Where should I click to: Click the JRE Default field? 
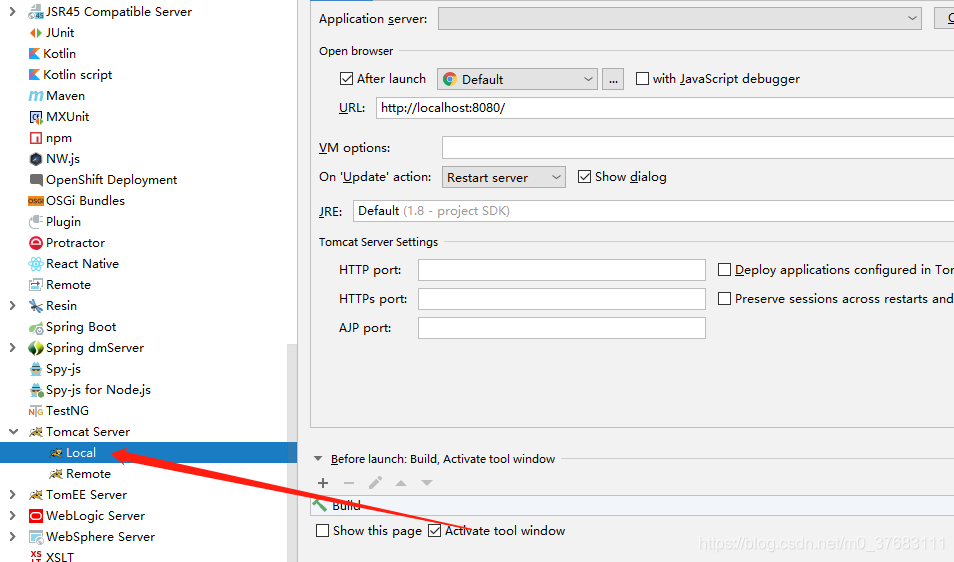pos(653,211)
